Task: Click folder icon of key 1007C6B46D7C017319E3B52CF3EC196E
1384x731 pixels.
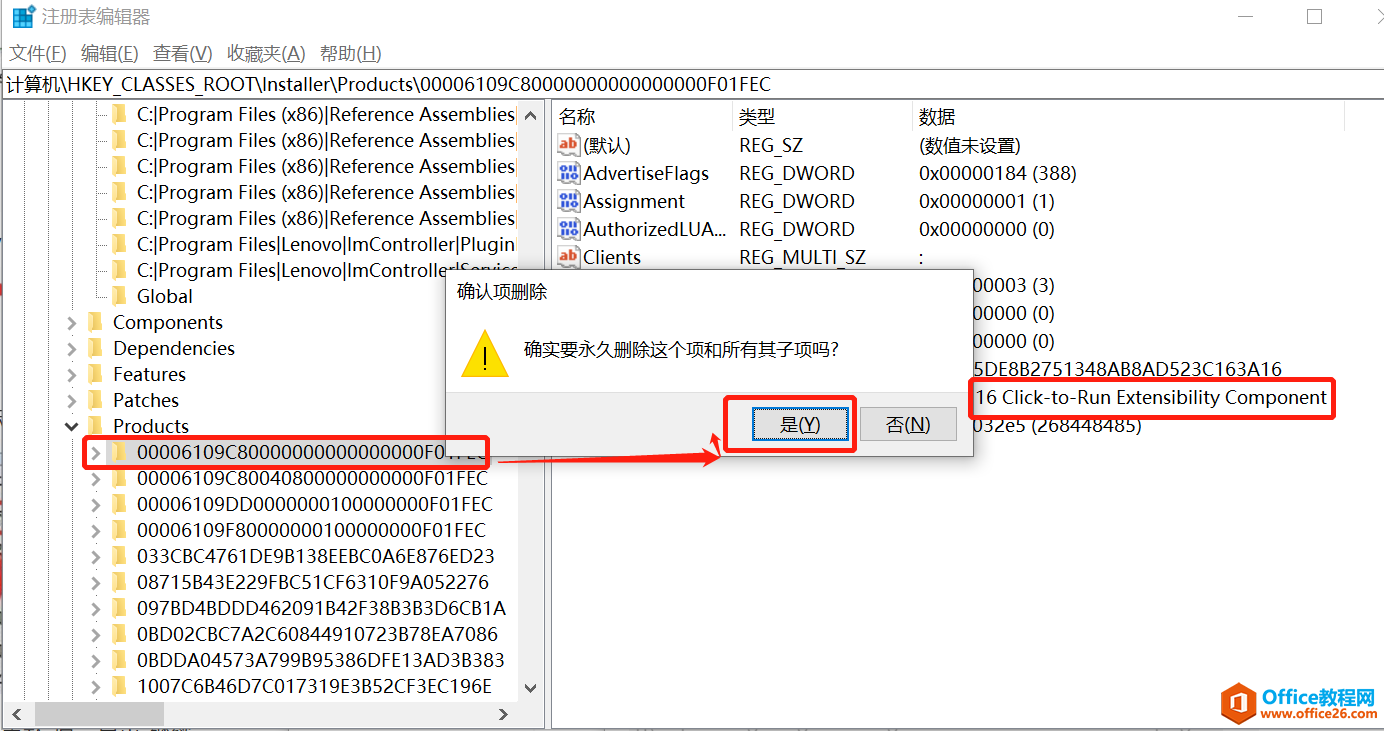Action: pos(120,686)
